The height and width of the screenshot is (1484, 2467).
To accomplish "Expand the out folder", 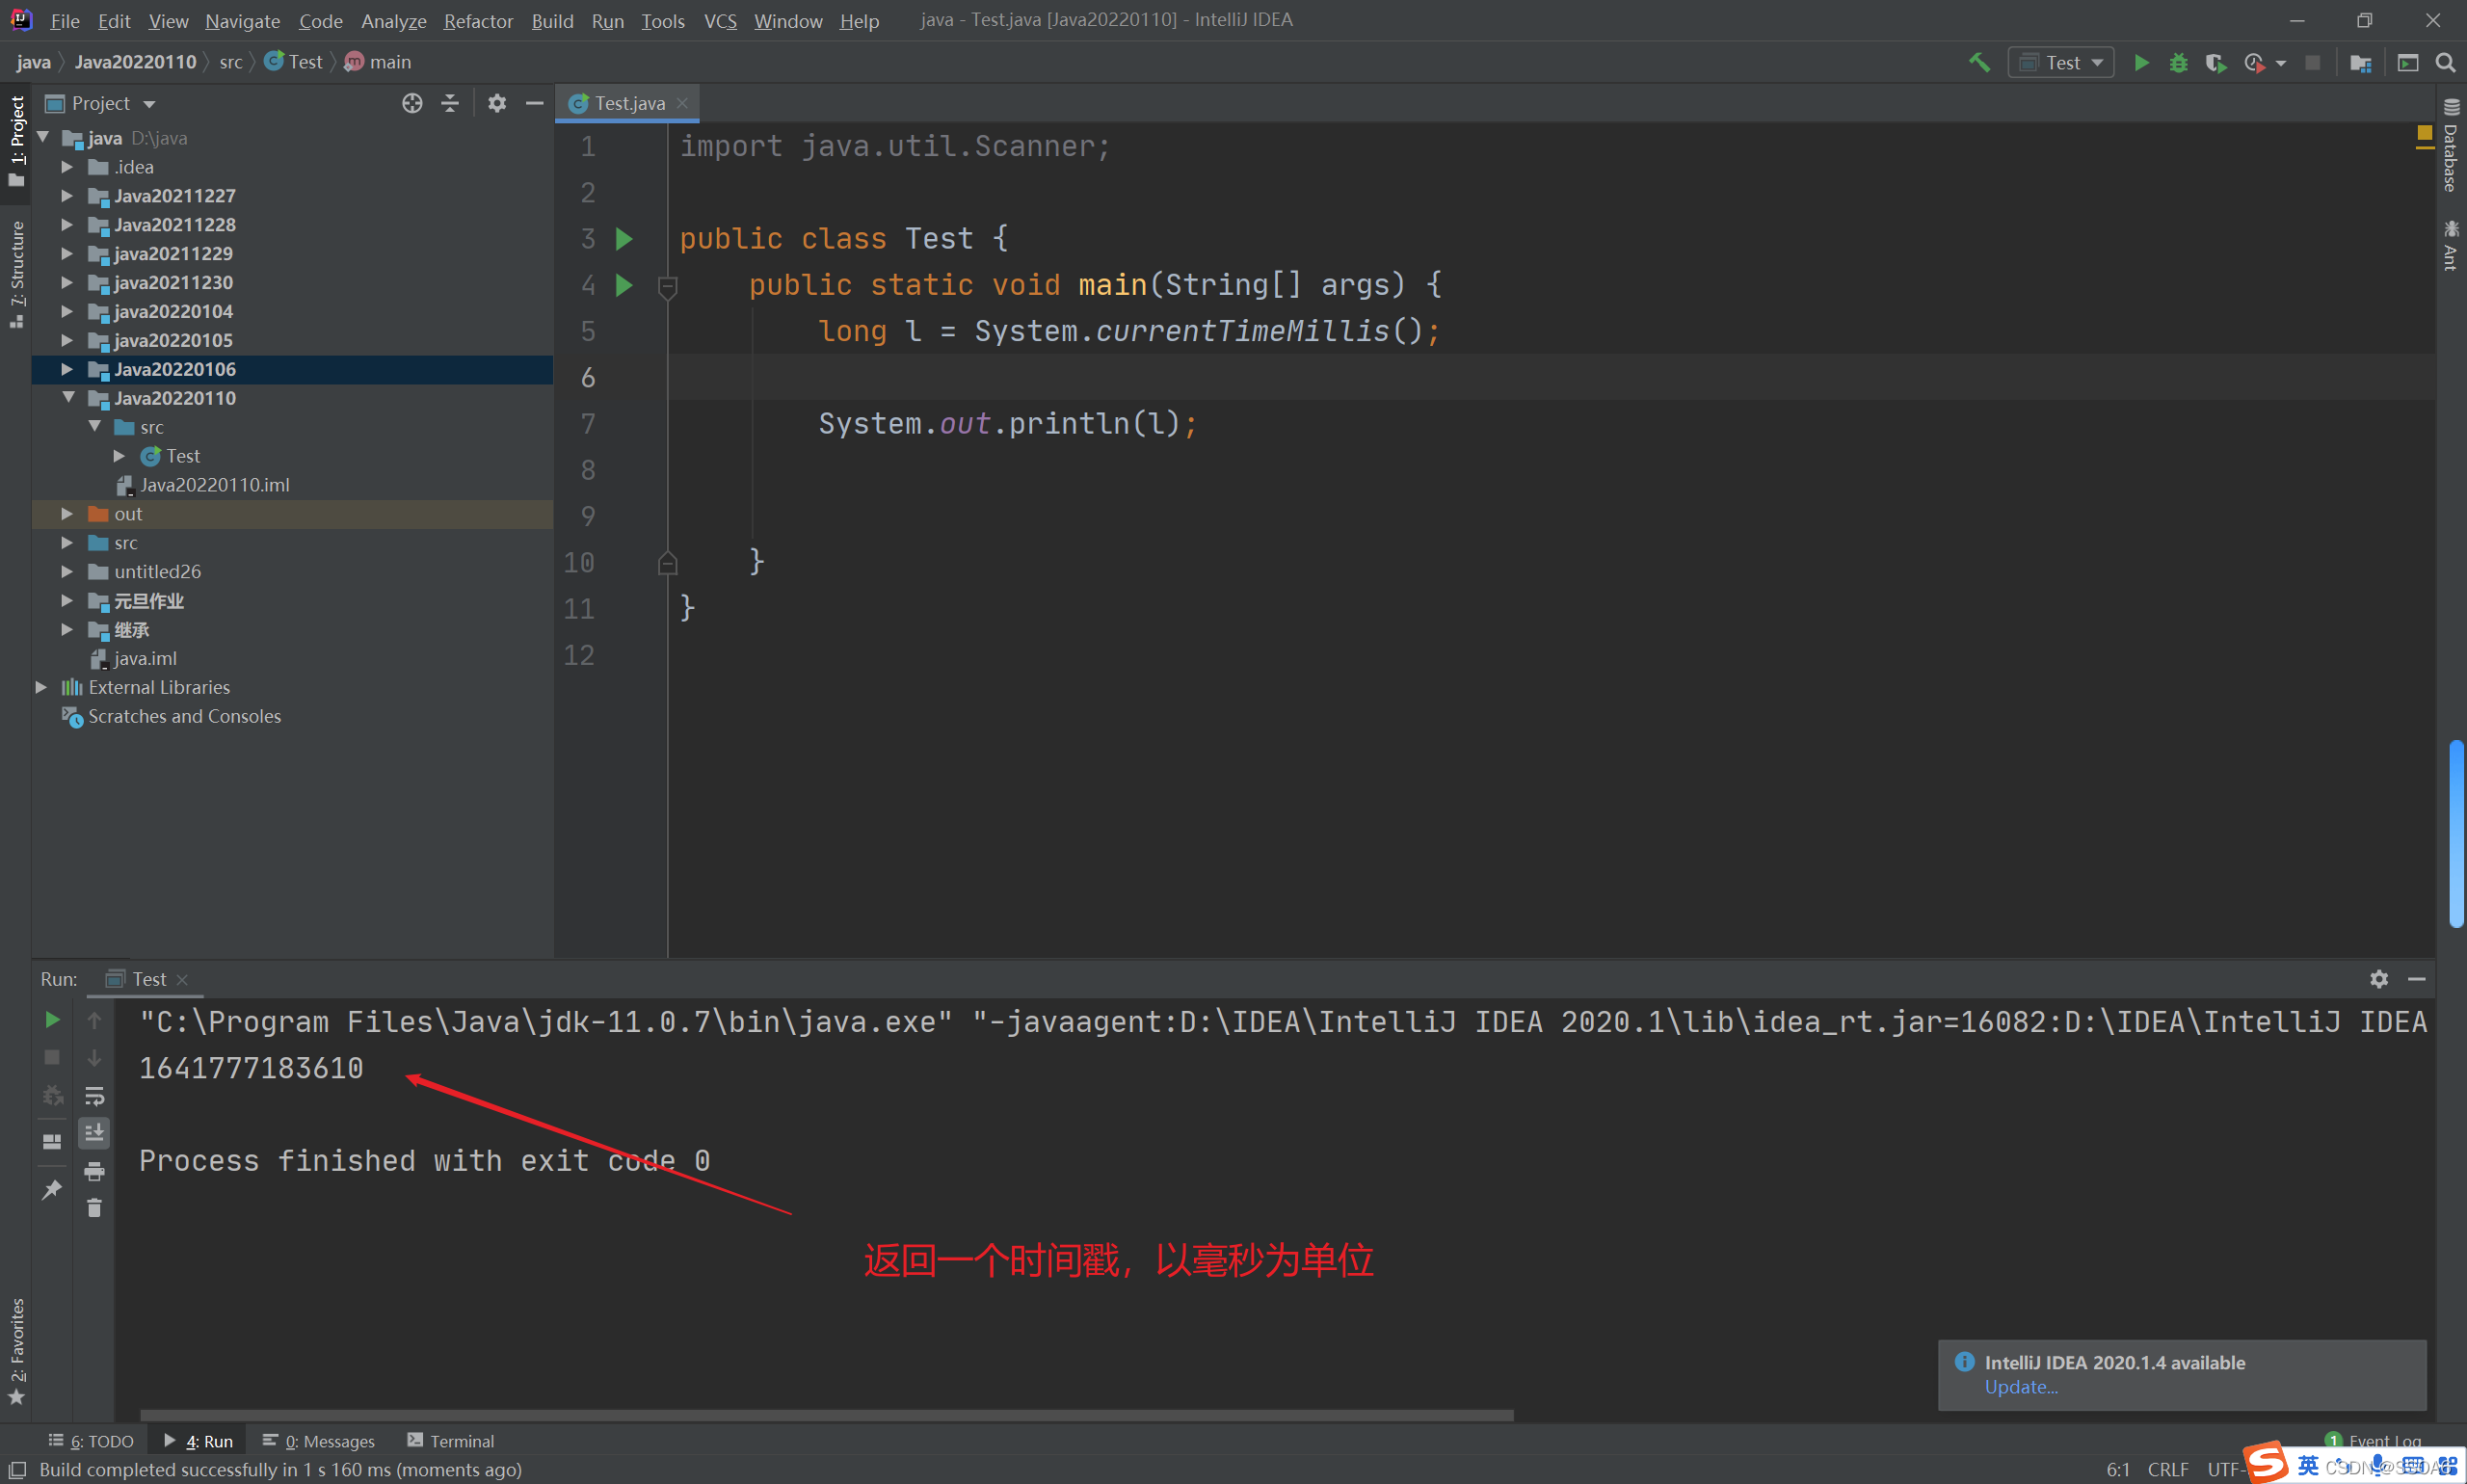I will pyautogui.click(x=67, y=514).
